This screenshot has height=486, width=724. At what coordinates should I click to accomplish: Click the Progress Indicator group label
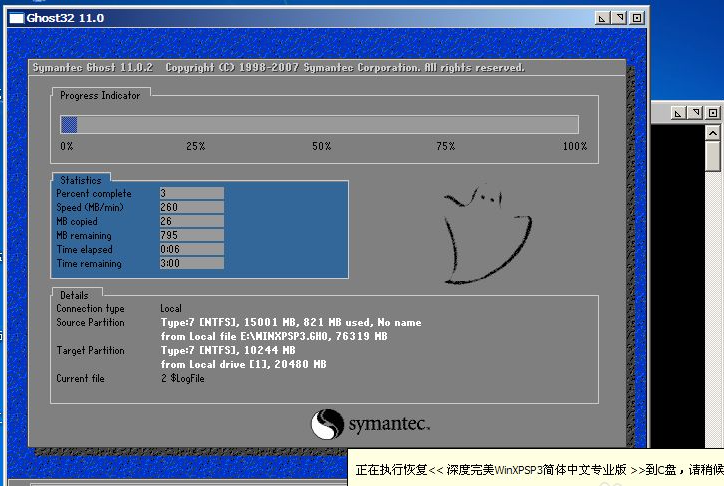coord(100,96)
